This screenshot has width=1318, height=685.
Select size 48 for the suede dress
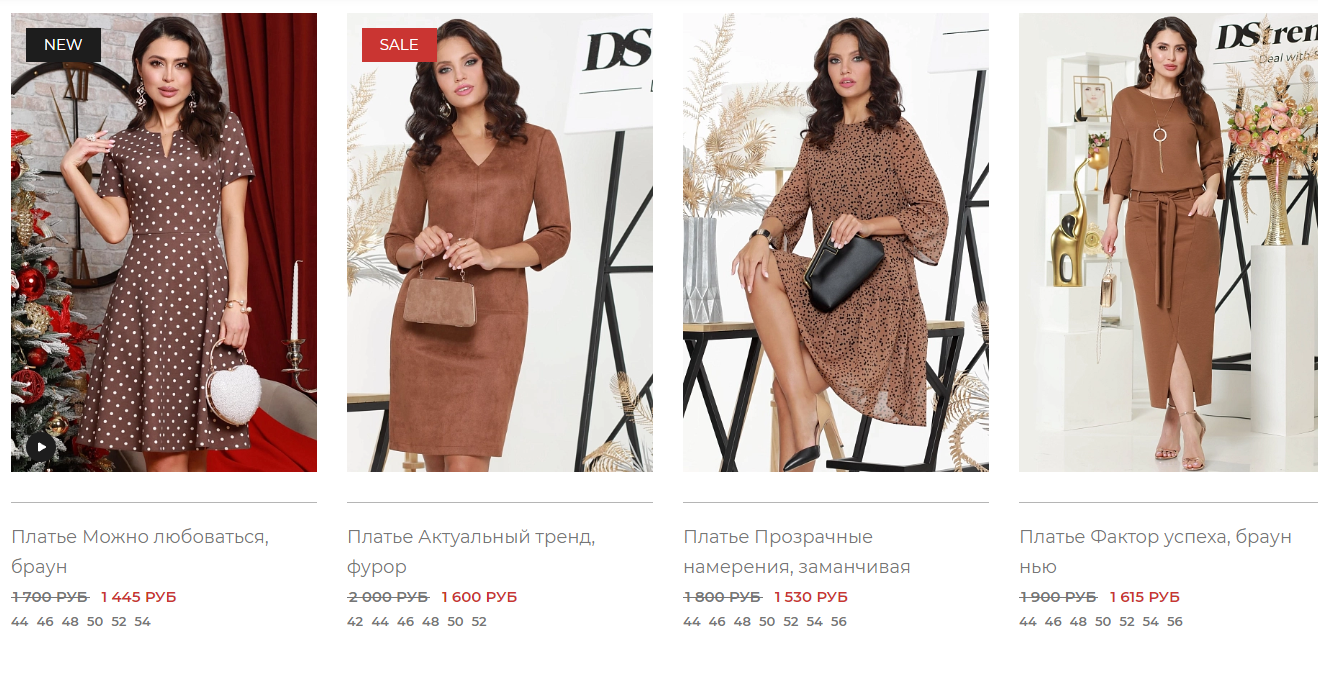pos(430,621)
